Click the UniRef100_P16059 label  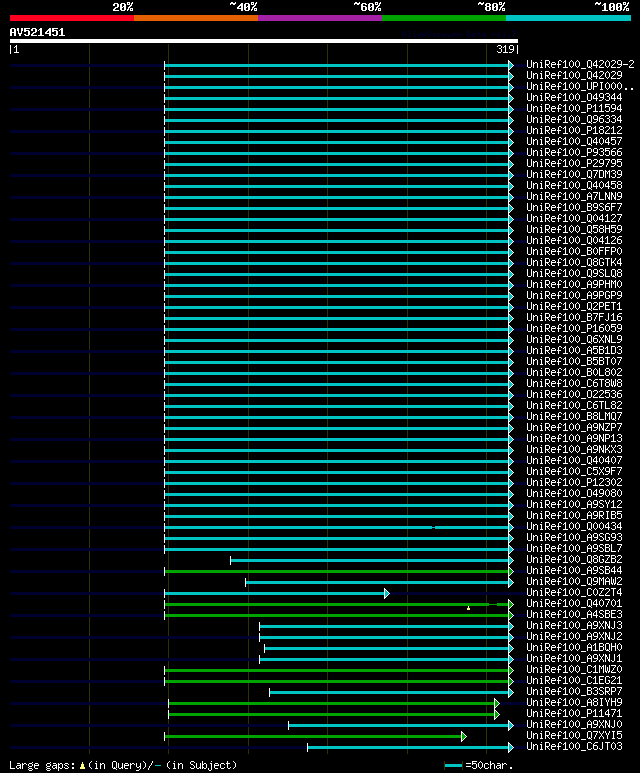tap(574, 328)
